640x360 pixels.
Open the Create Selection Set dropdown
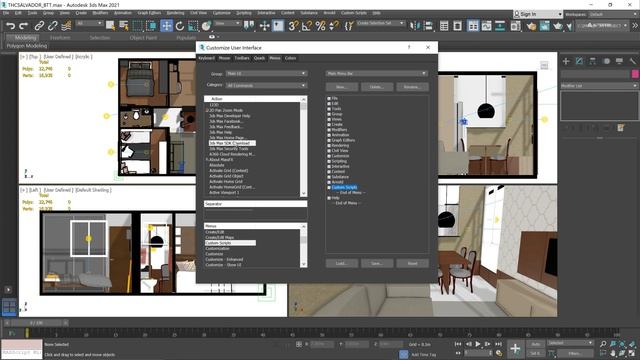380,24
